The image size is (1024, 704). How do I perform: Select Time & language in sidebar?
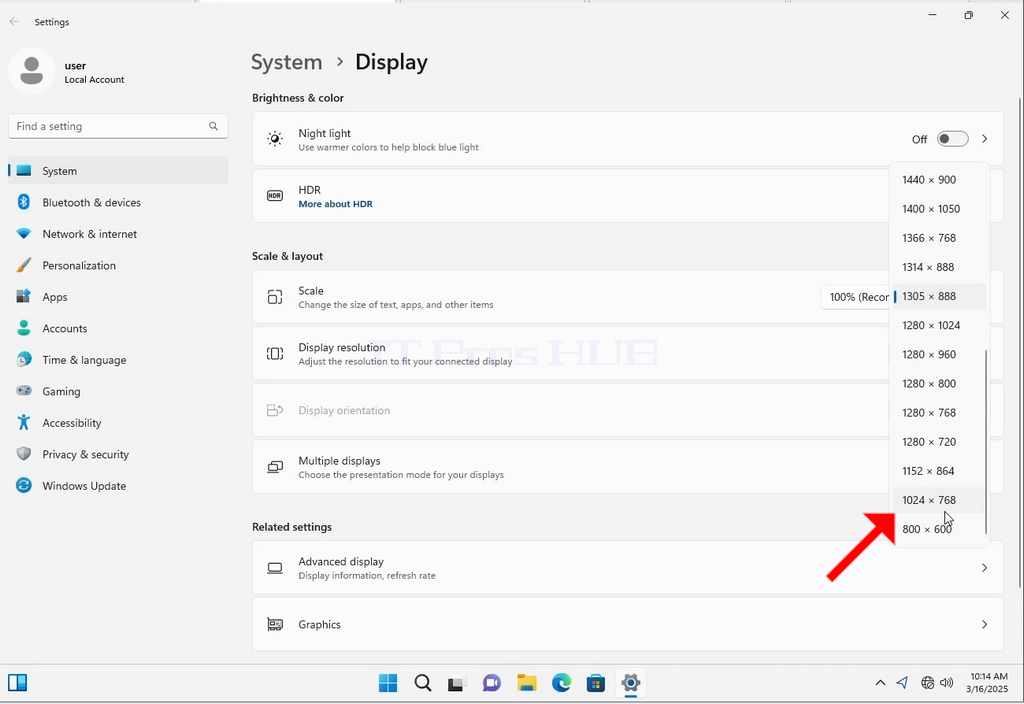point(118,360)
